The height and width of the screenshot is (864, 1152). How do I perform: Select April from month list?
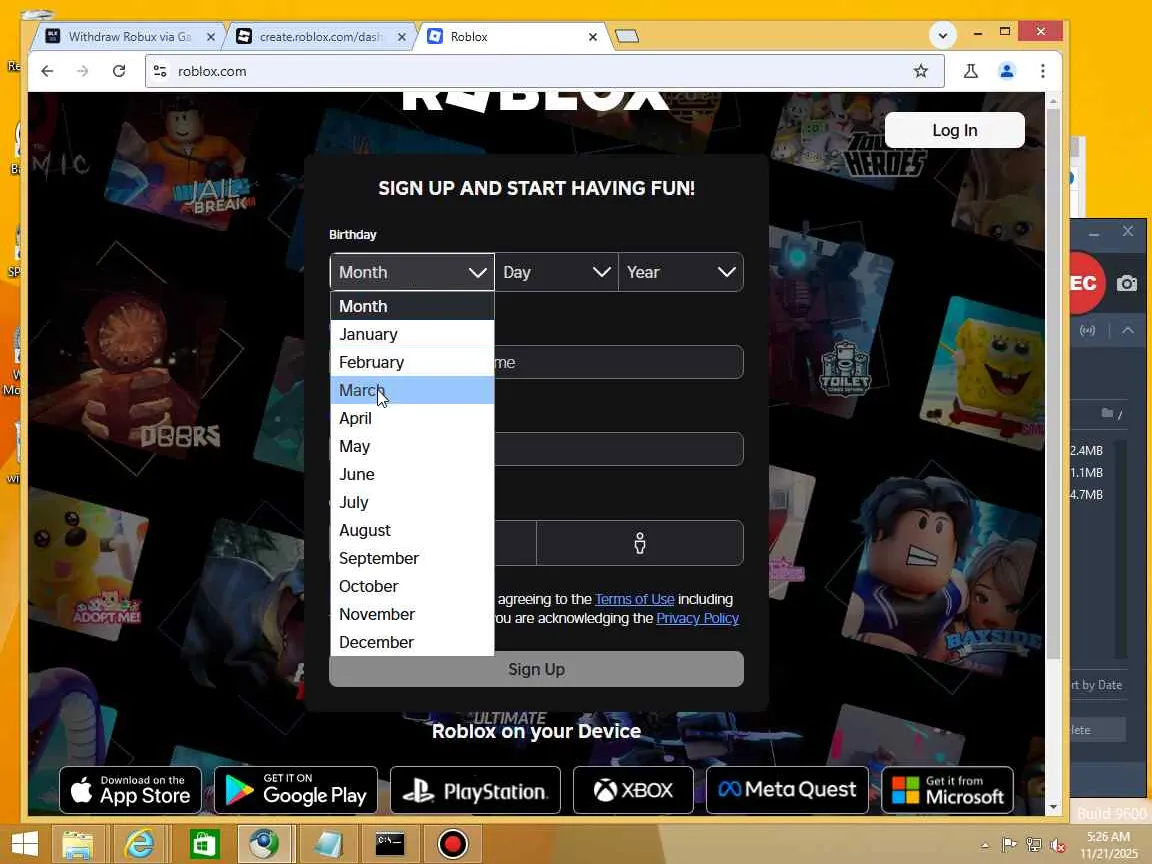(412, 418)
